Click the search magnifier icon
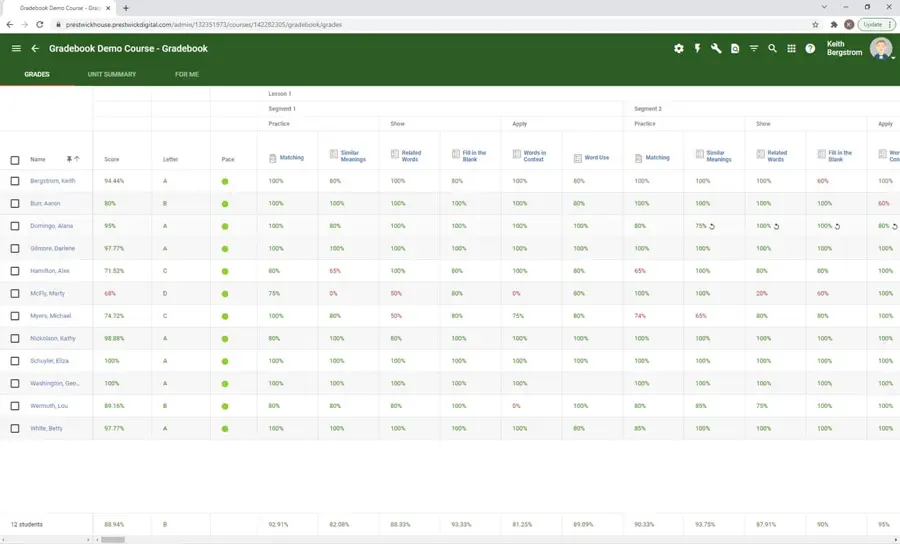Screen dimensions: 900x544 click(x=772, y=48)
